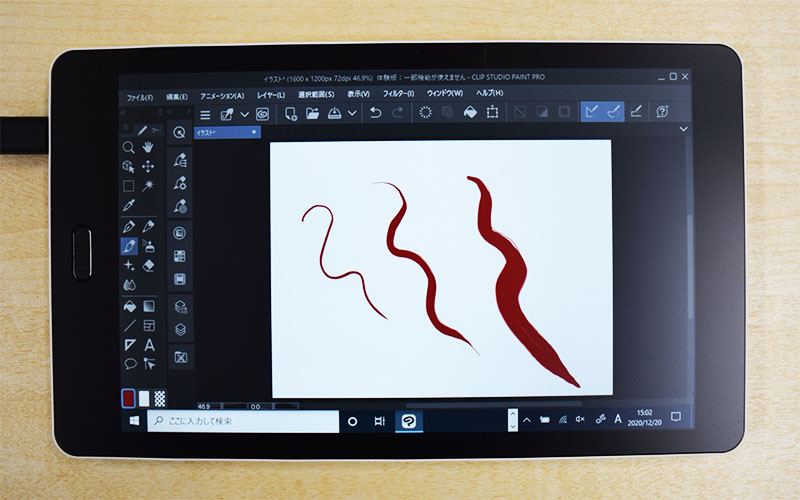800x500 pixels.
Task: Select the Blend tool
Action: [129, 285]
